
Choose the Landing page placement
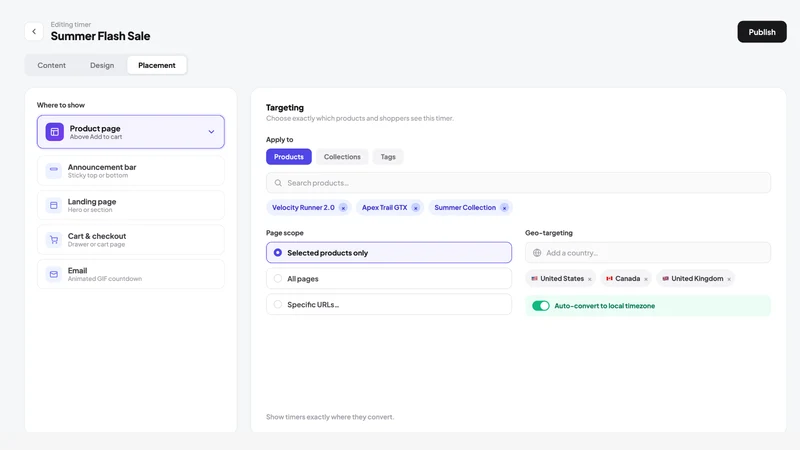pos(131,205)
